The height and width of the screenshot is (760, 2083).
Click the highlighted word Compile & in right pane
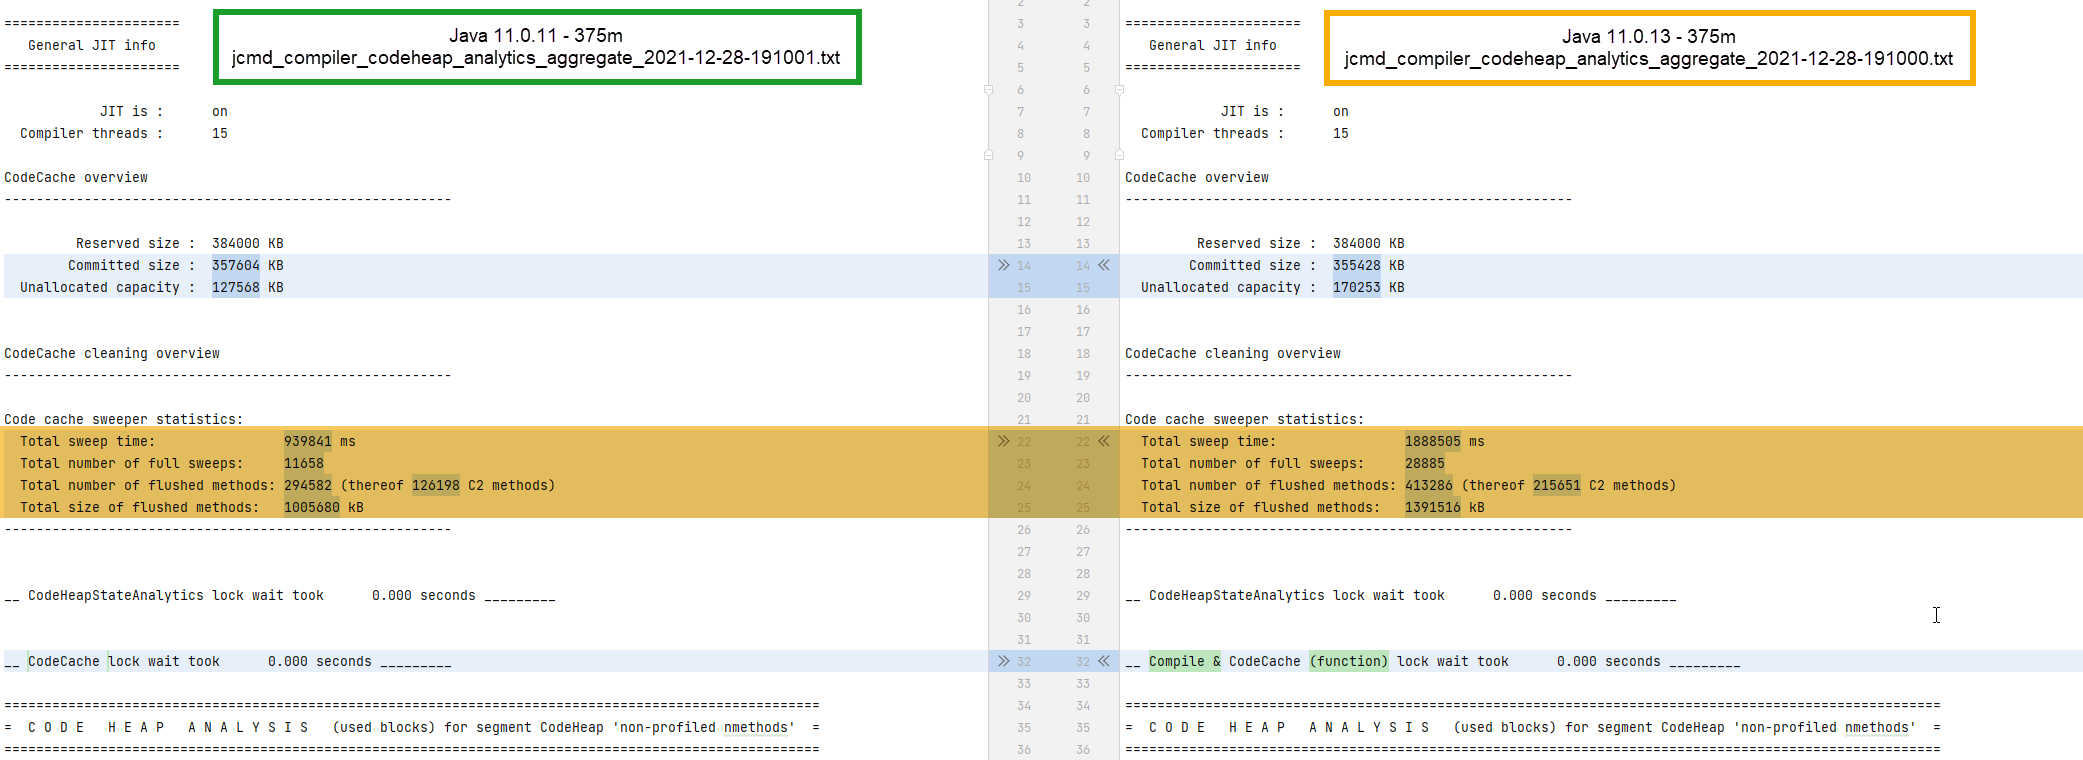[1185, 661]
